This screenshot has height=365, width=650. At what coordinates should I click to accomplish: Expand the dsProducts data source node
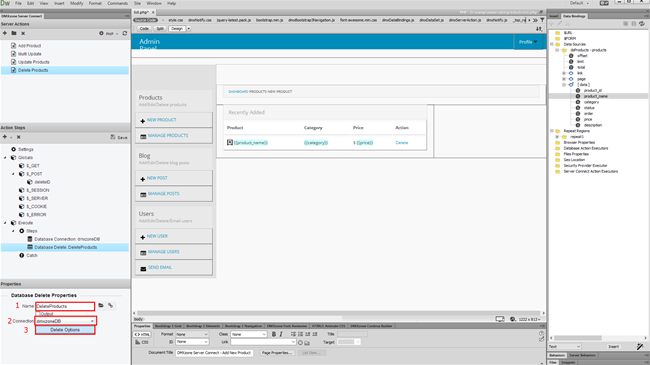pyautogui.click(x=558, y=50)
